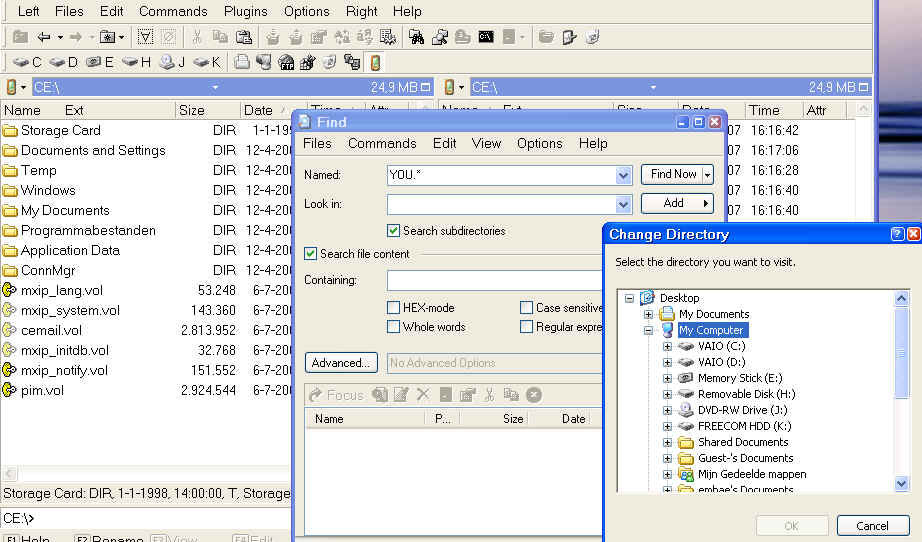Click the Change Directory tree scrollbar down arrow
The image size is (922, 542).
coord(901,483)
